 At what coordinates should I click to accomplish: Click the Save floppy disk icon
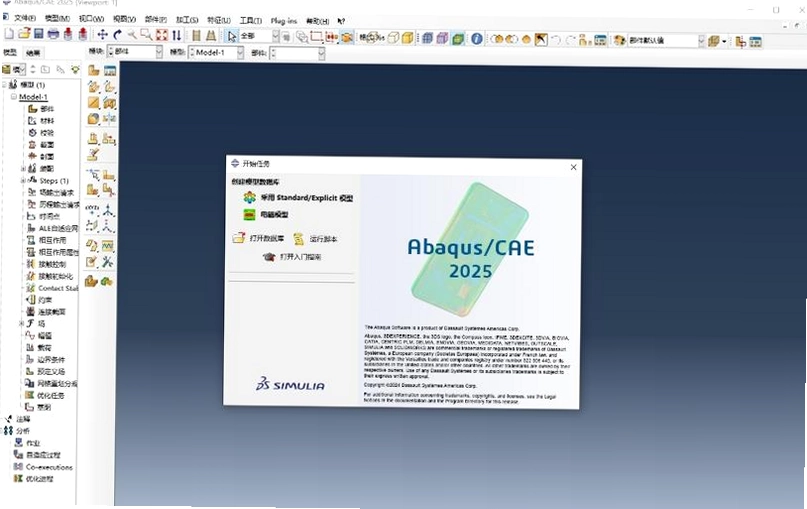click(39, 34)
